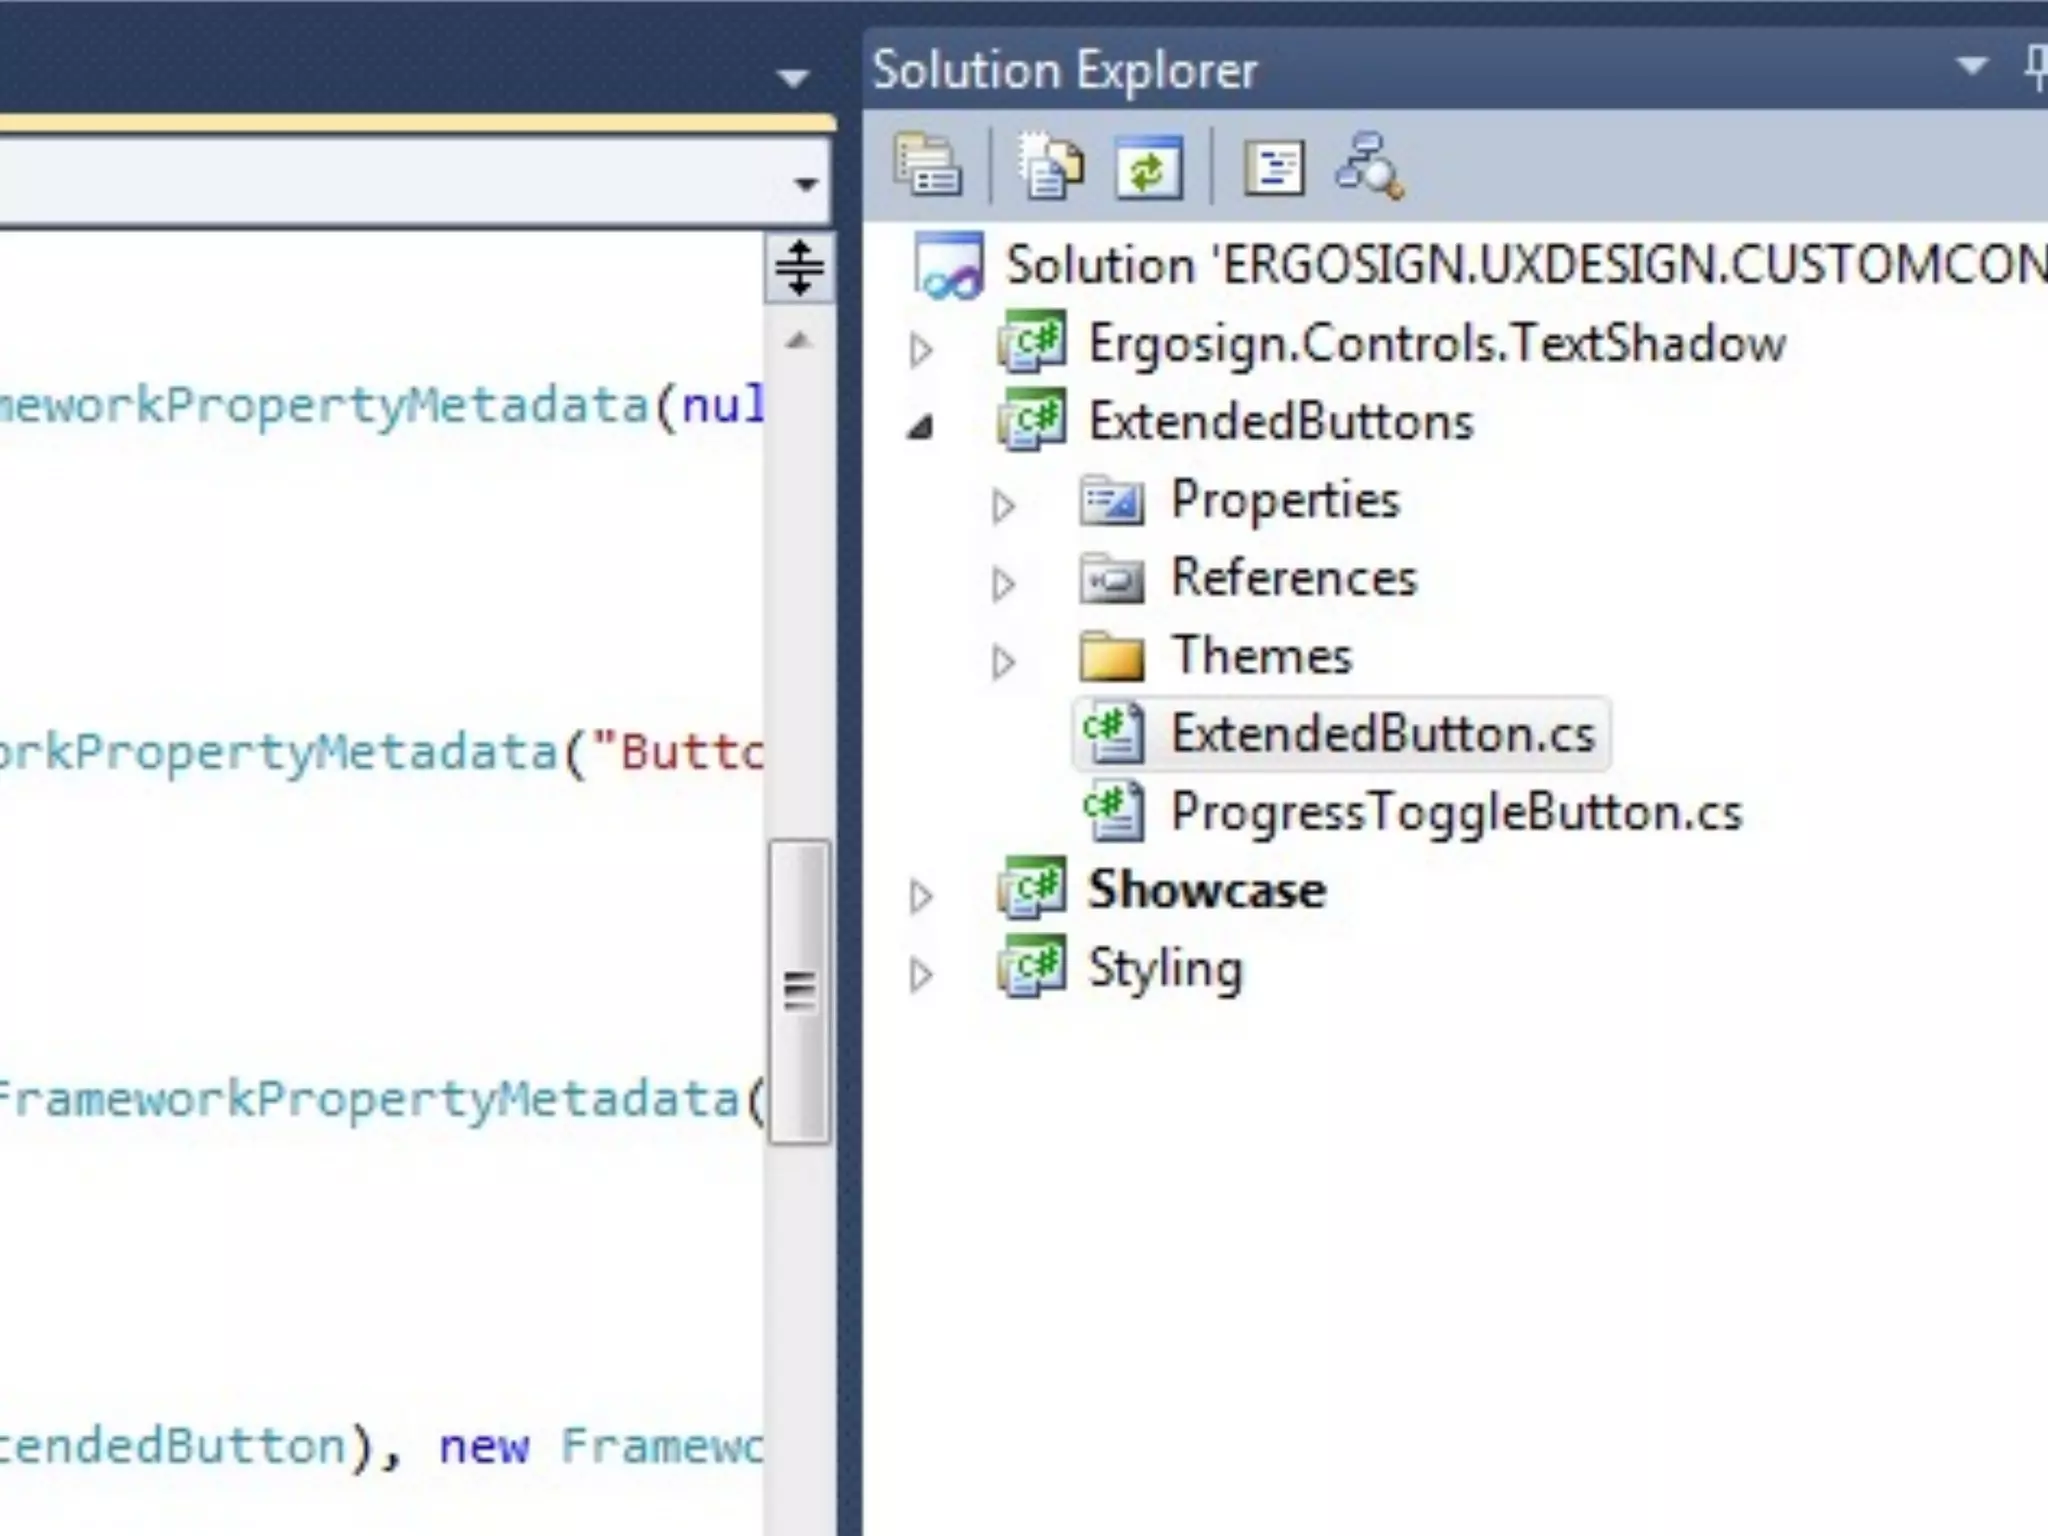Collapse the ExtendedButtons project node
This screenshot has width=2048, height=1536.
pyautogui.click(x=921, y=428)
